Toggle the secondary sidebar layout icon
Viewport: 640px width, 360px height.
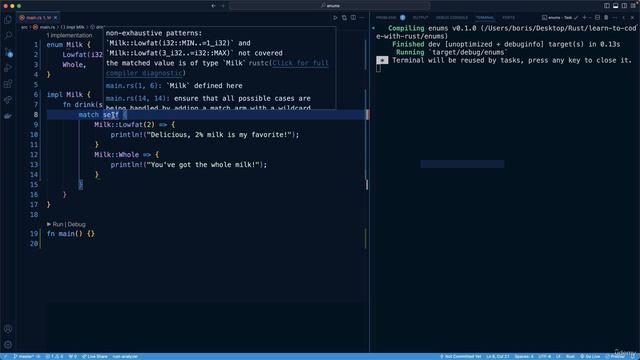tap(624, 6)
